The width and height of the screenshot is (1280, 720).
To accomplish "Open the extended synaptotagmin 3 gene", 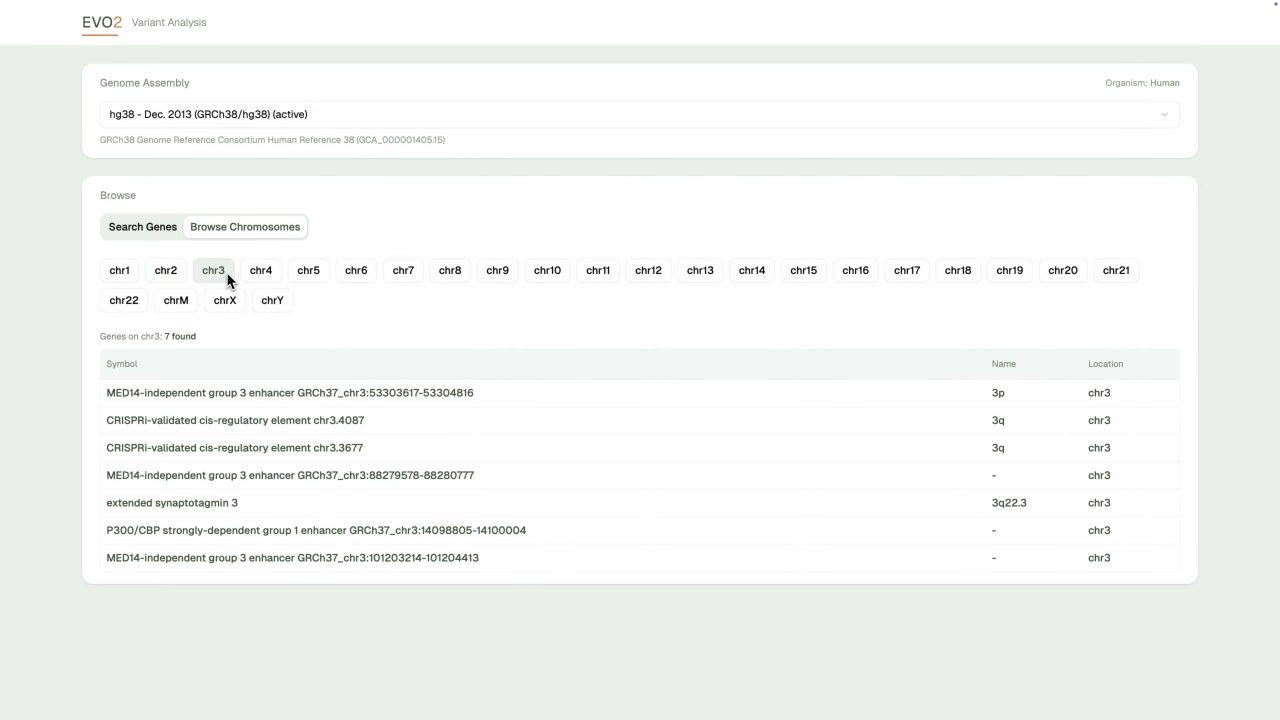I will click(x=640, y=503).
